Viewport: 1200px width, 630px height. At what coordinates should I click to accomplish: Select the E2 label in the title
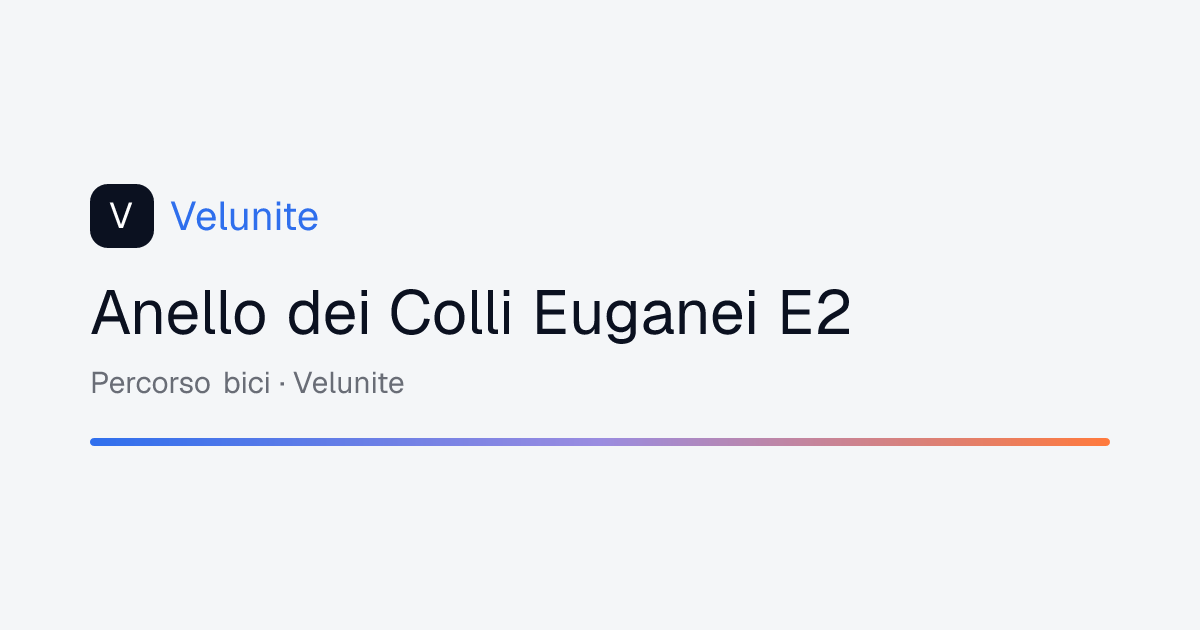[815, 313]
